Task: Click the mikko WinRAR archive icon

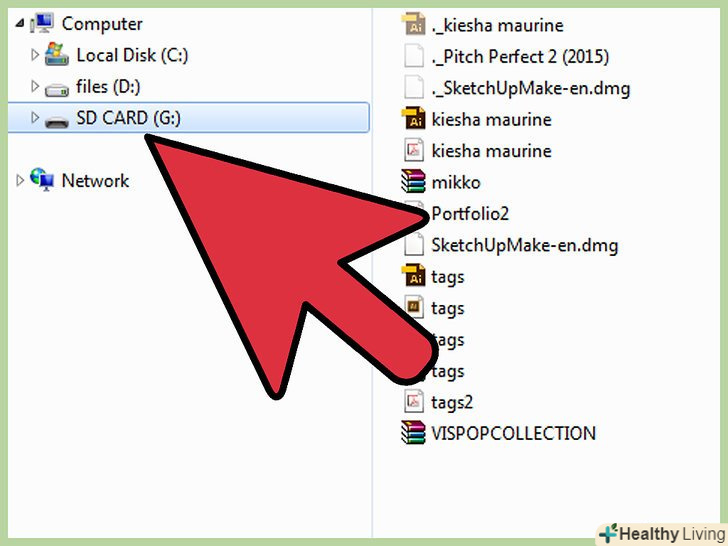Action: pyautogui.click(x=413, y=182)
